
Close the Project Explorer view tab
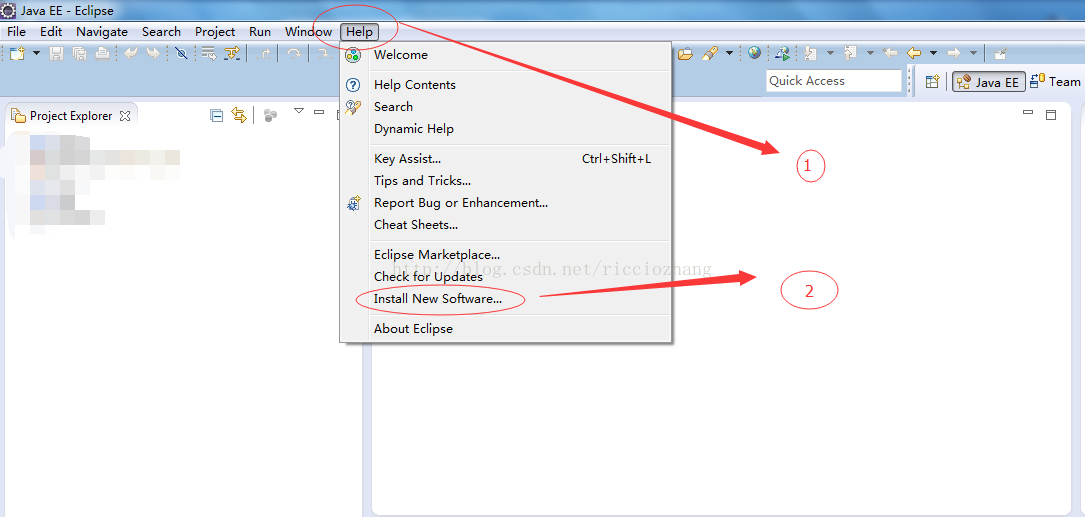pos(125,116)
